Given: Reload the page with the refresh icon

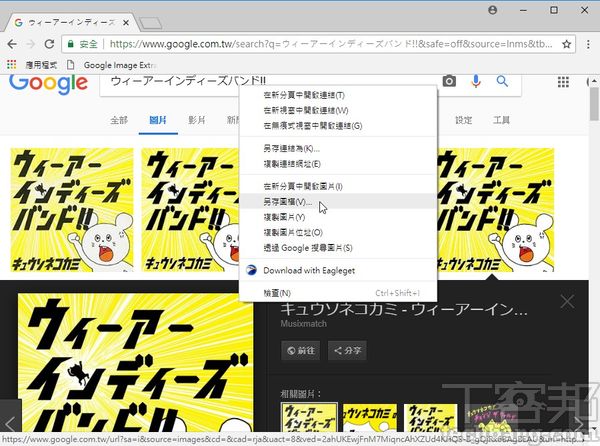Looking at the screenshot, I should pos(49,44).
